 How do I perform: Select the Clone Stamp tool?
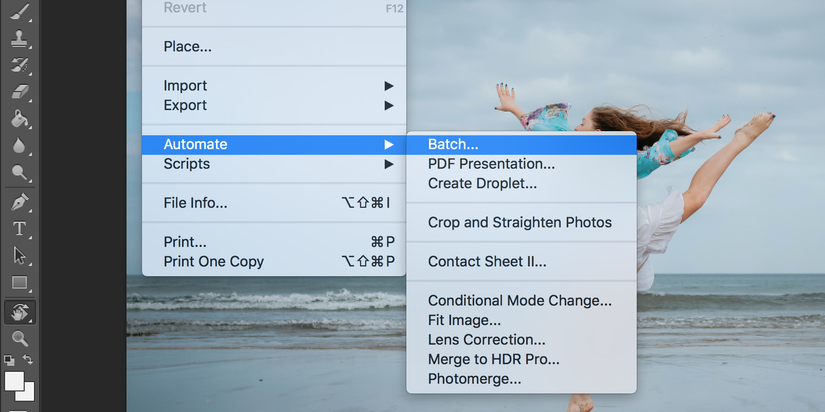(x=19, y=38)
